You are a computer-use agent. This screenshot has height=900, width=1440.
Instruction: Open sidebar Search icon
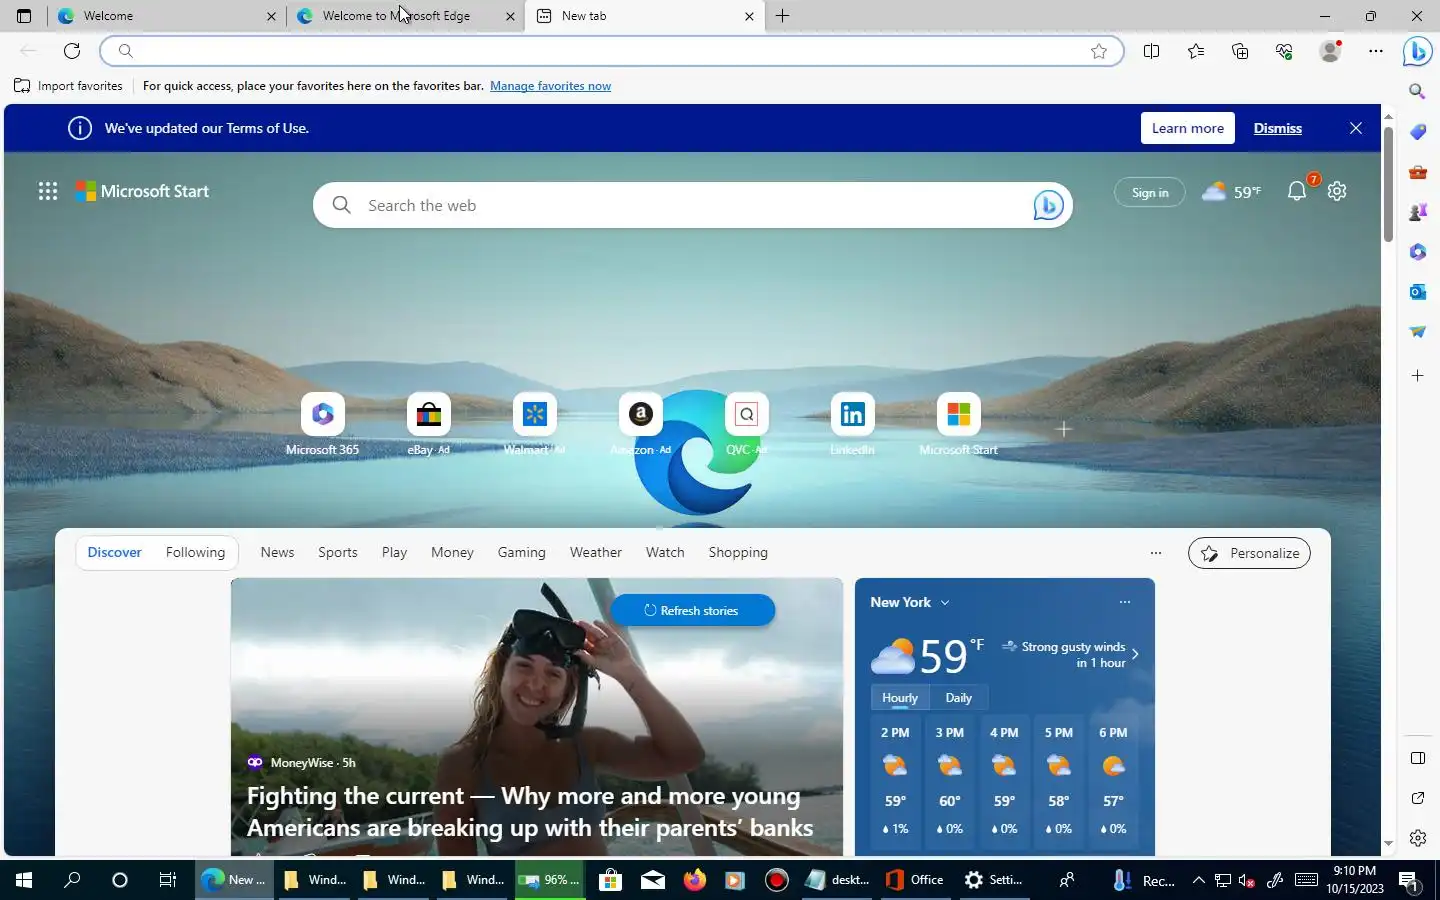point(1417,91)
